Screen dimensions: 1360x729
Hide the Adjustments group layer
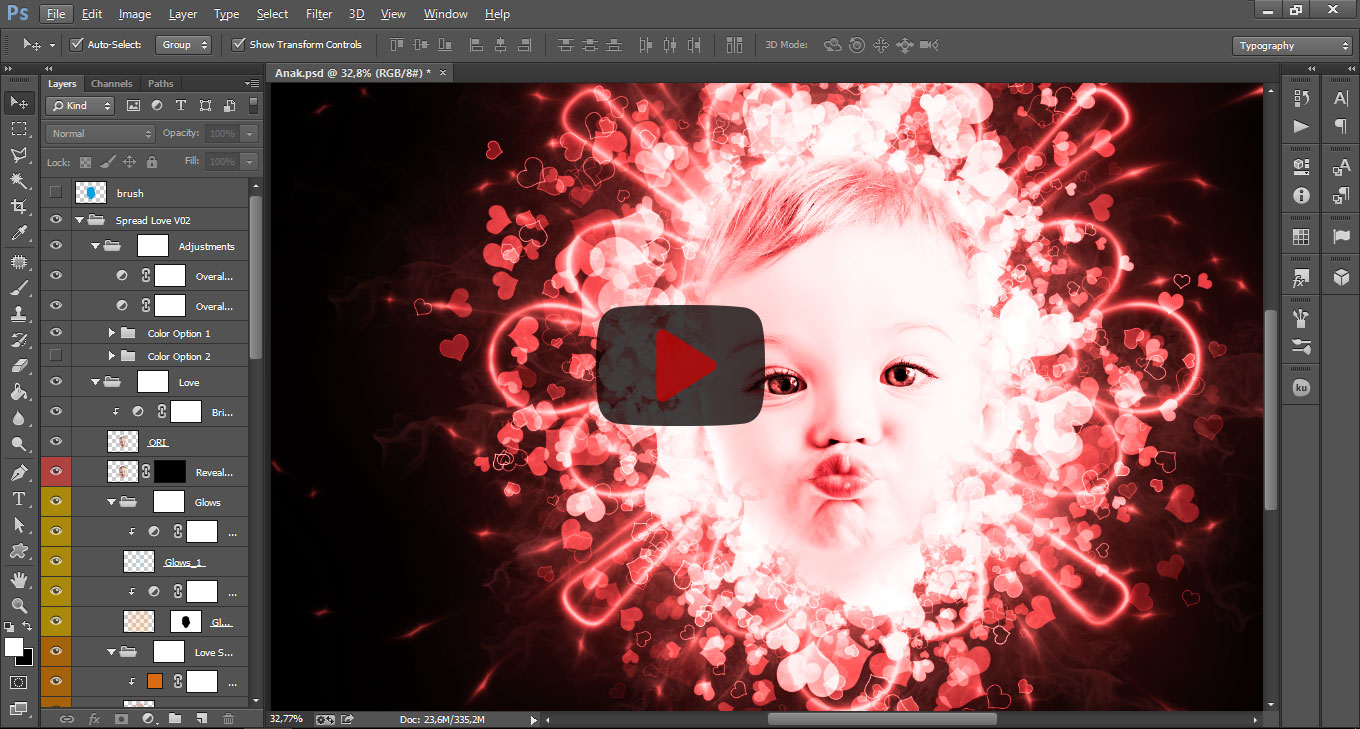coord(57,245)
